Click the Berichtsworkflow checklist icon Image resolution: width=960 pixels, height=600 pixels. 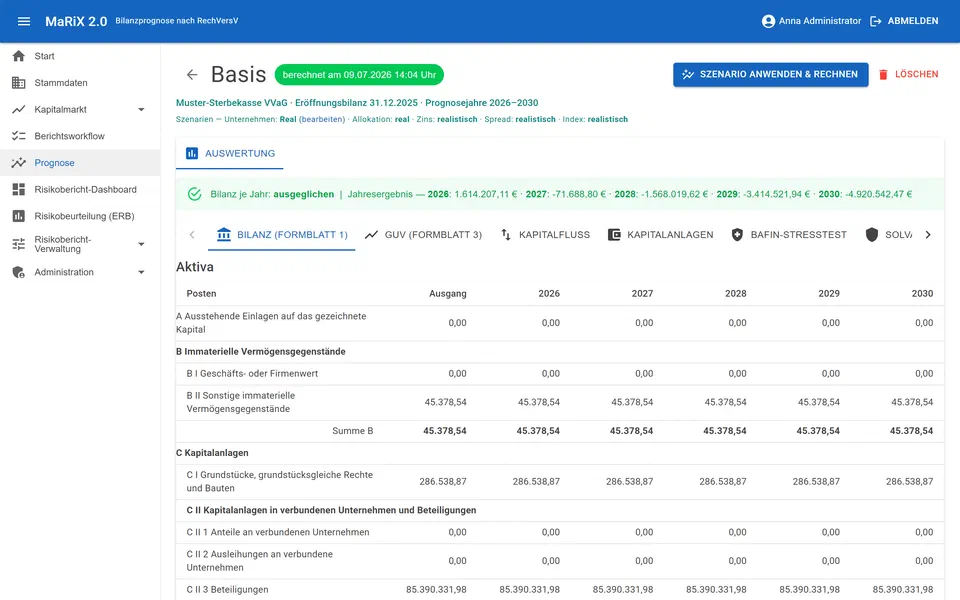[19, 136]
